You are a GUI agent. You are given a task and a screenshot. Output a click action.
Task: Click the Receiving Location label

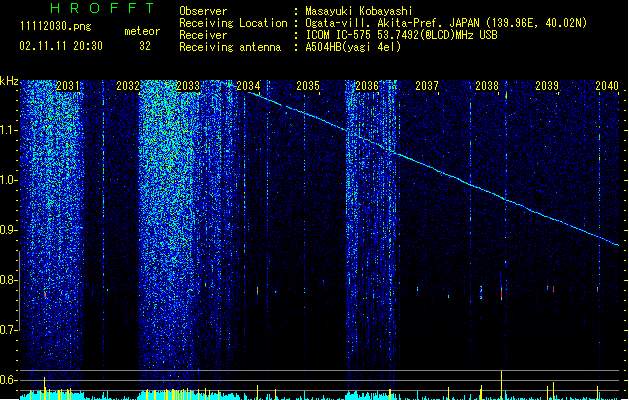click(x=233, y=23)
